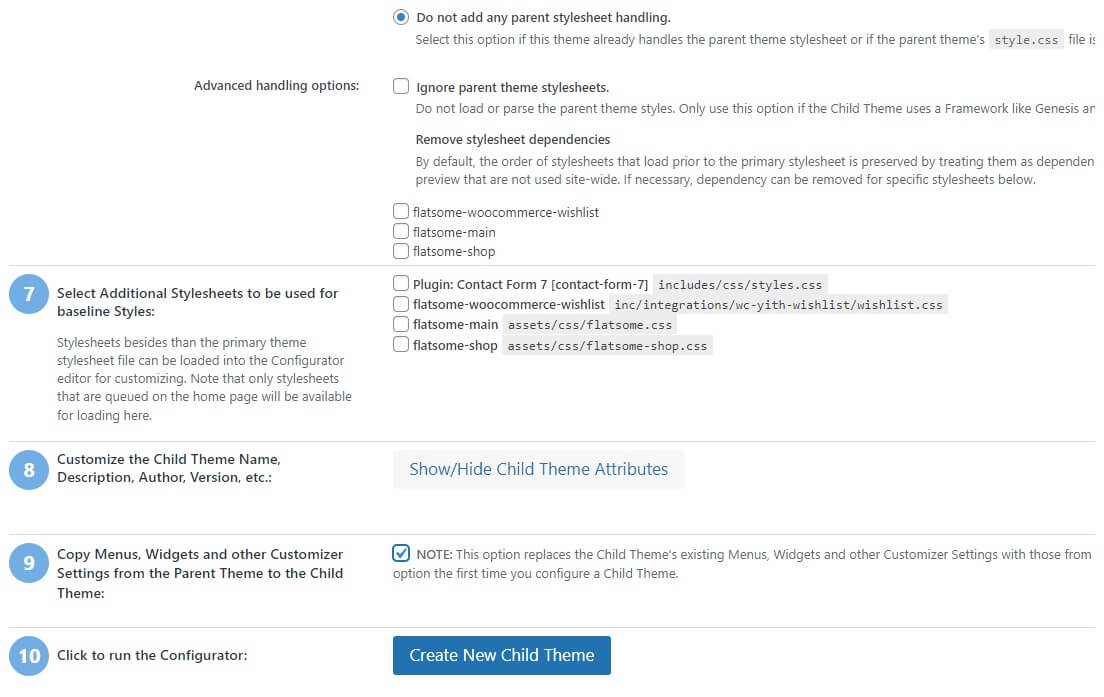This screenshot has width=1104, height=697.
Task: Click the step 7 numbered circle icon
Action: (30, 293)
